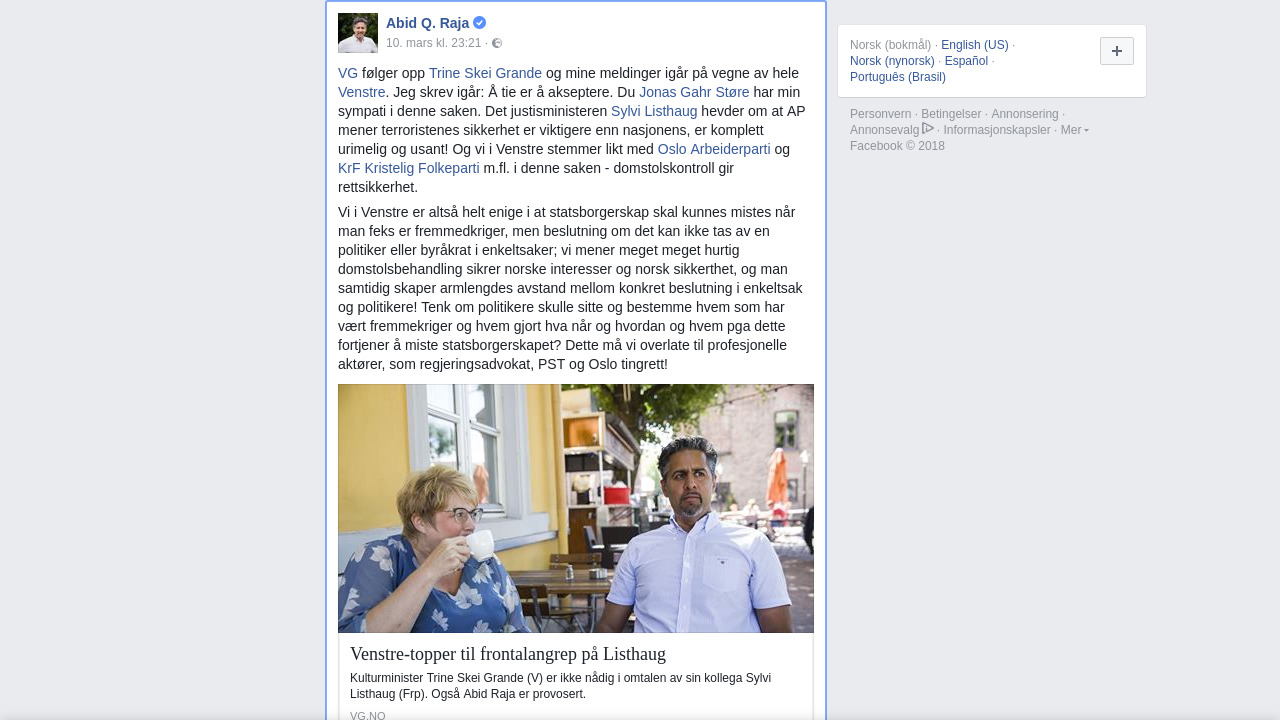This screenshot has width=1280, height=720.
Task: Open the Informasjonskapsler footer link
Action: (x=997, y=130)
